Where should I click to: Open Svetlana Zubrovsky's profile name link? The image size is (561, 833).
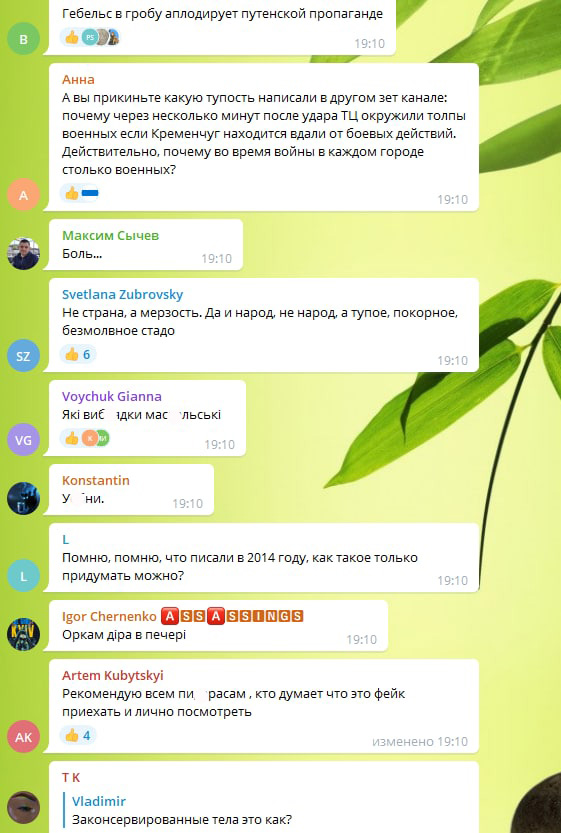click(x=123, y=294)
